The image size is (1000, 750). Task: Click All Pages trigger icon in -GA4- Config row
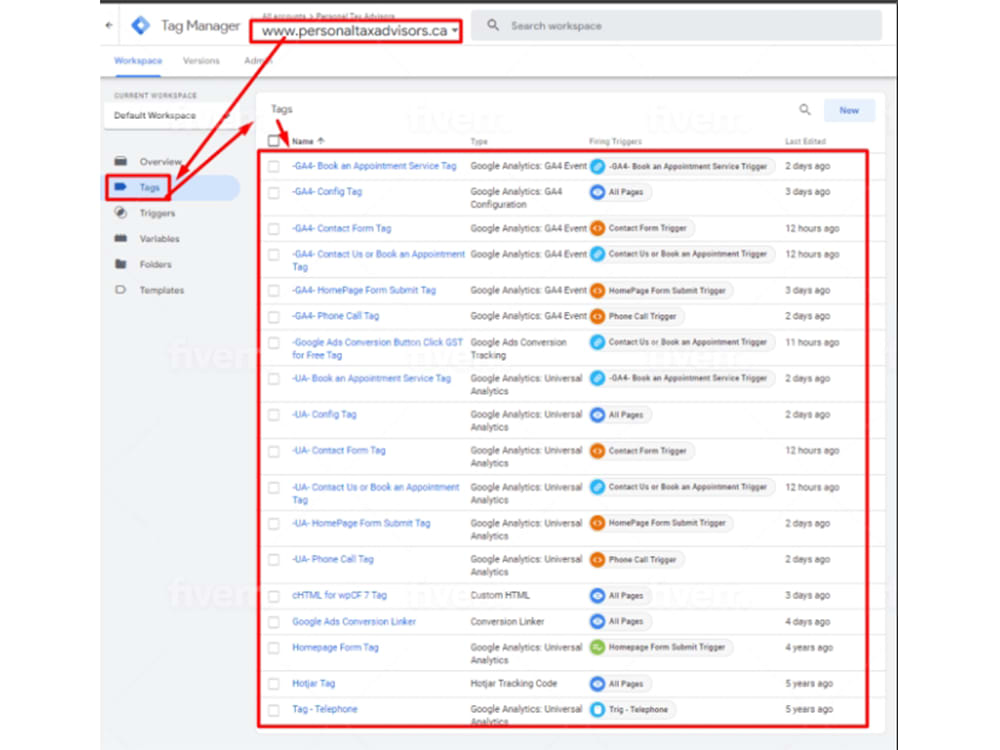click(597, 192)
